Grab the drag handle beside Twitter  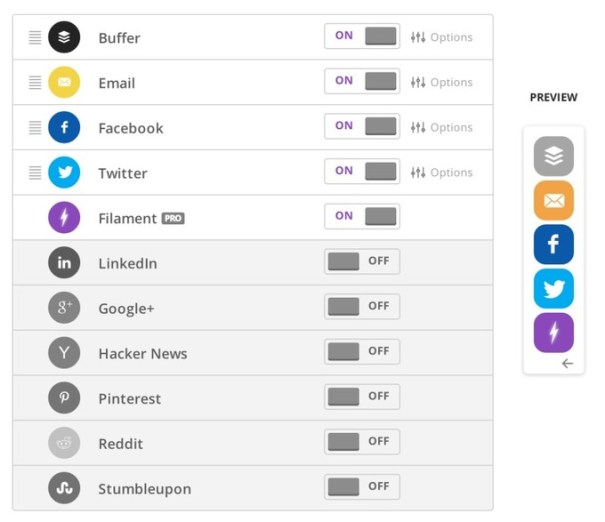click(x=35, y=172)
